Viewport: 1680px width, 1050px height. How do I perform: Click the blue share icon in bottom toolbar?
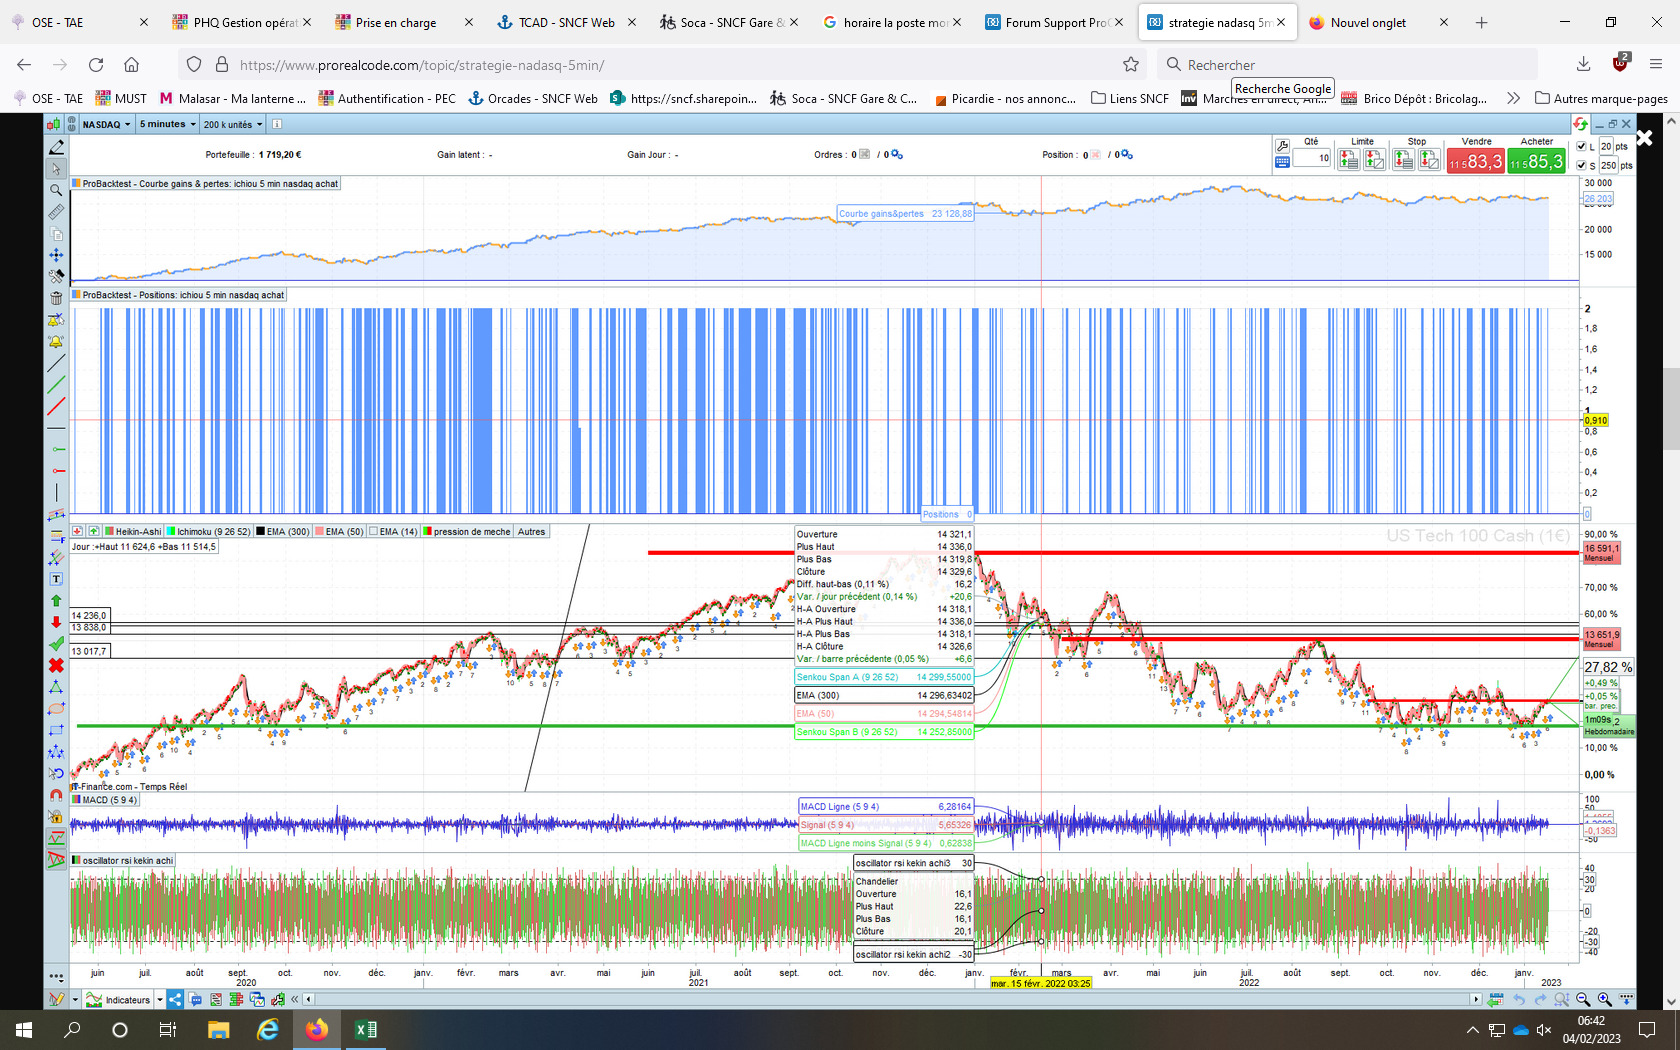click(x=175, y=999)
